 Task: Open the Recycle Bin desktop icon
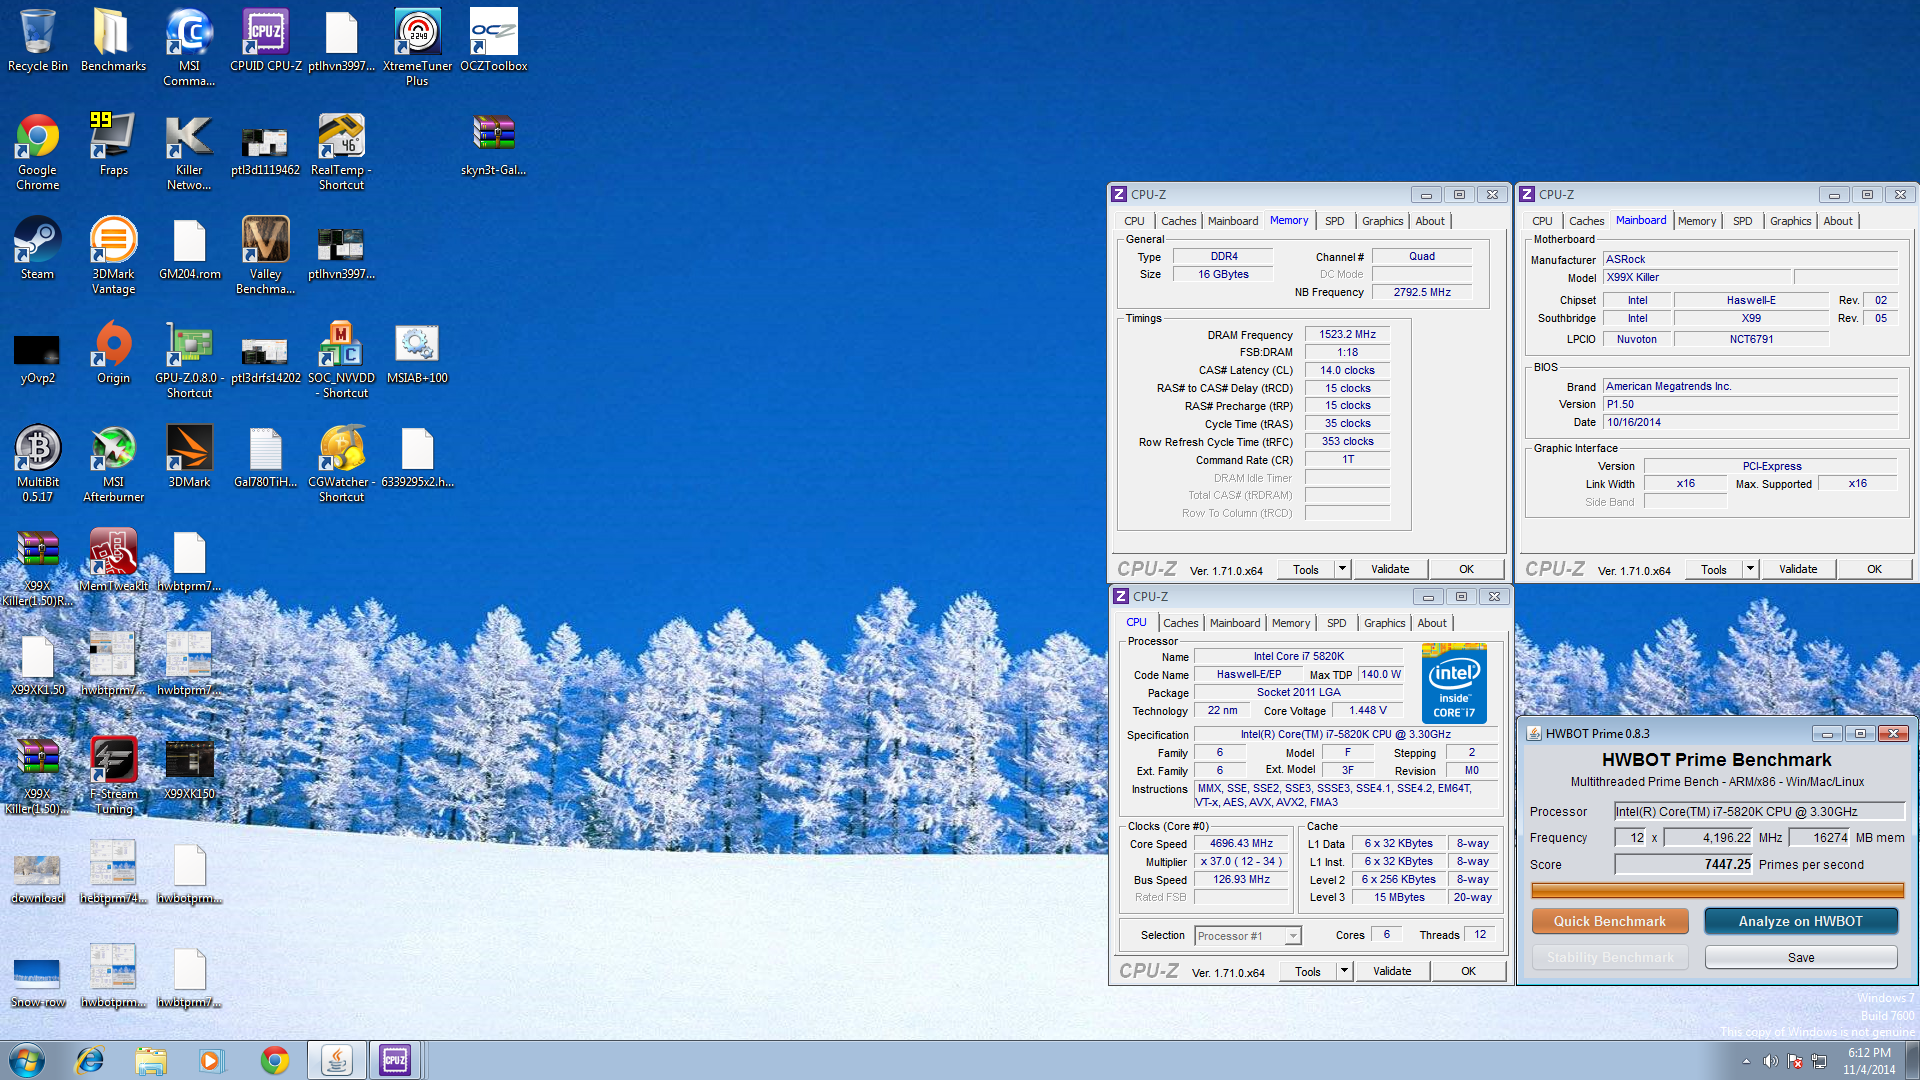pos(38,40)
